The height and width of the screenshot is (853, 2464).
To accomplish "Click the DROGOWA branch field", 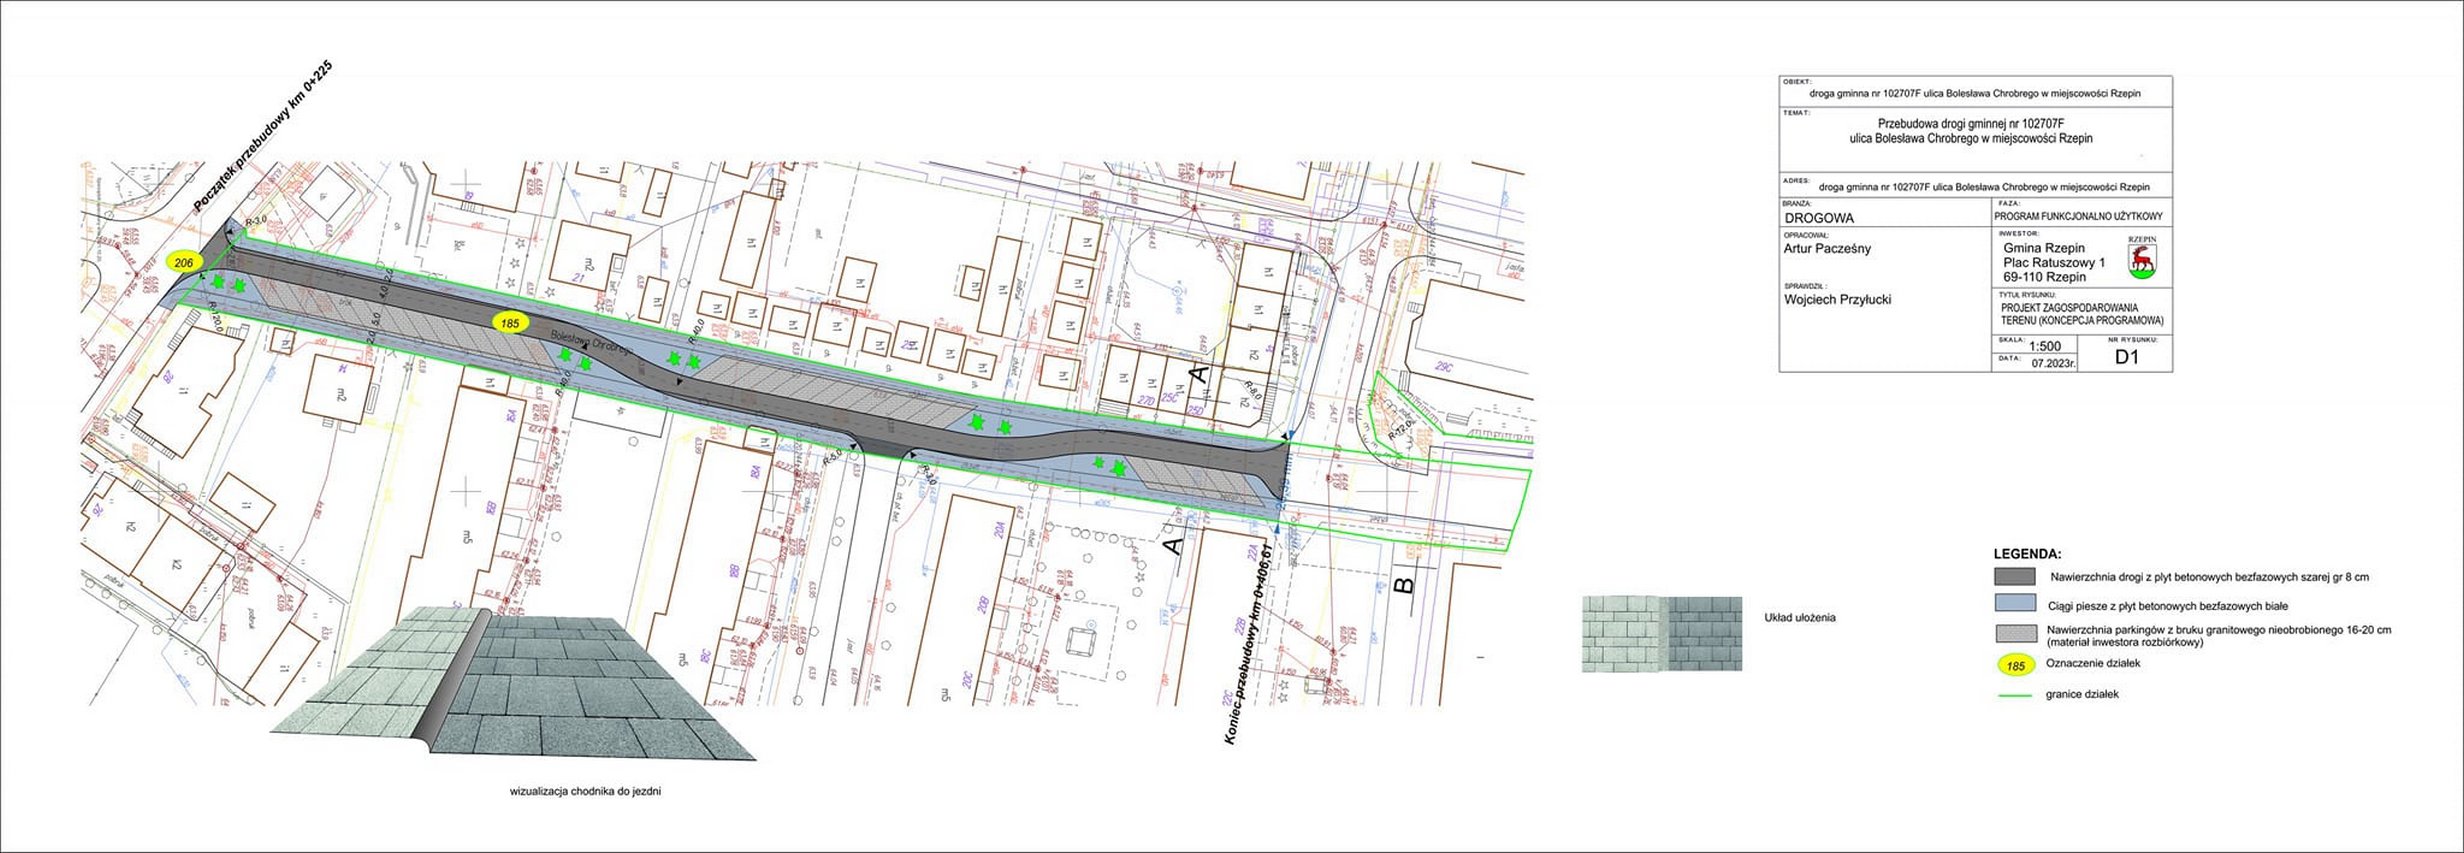I will point(1819,218).
